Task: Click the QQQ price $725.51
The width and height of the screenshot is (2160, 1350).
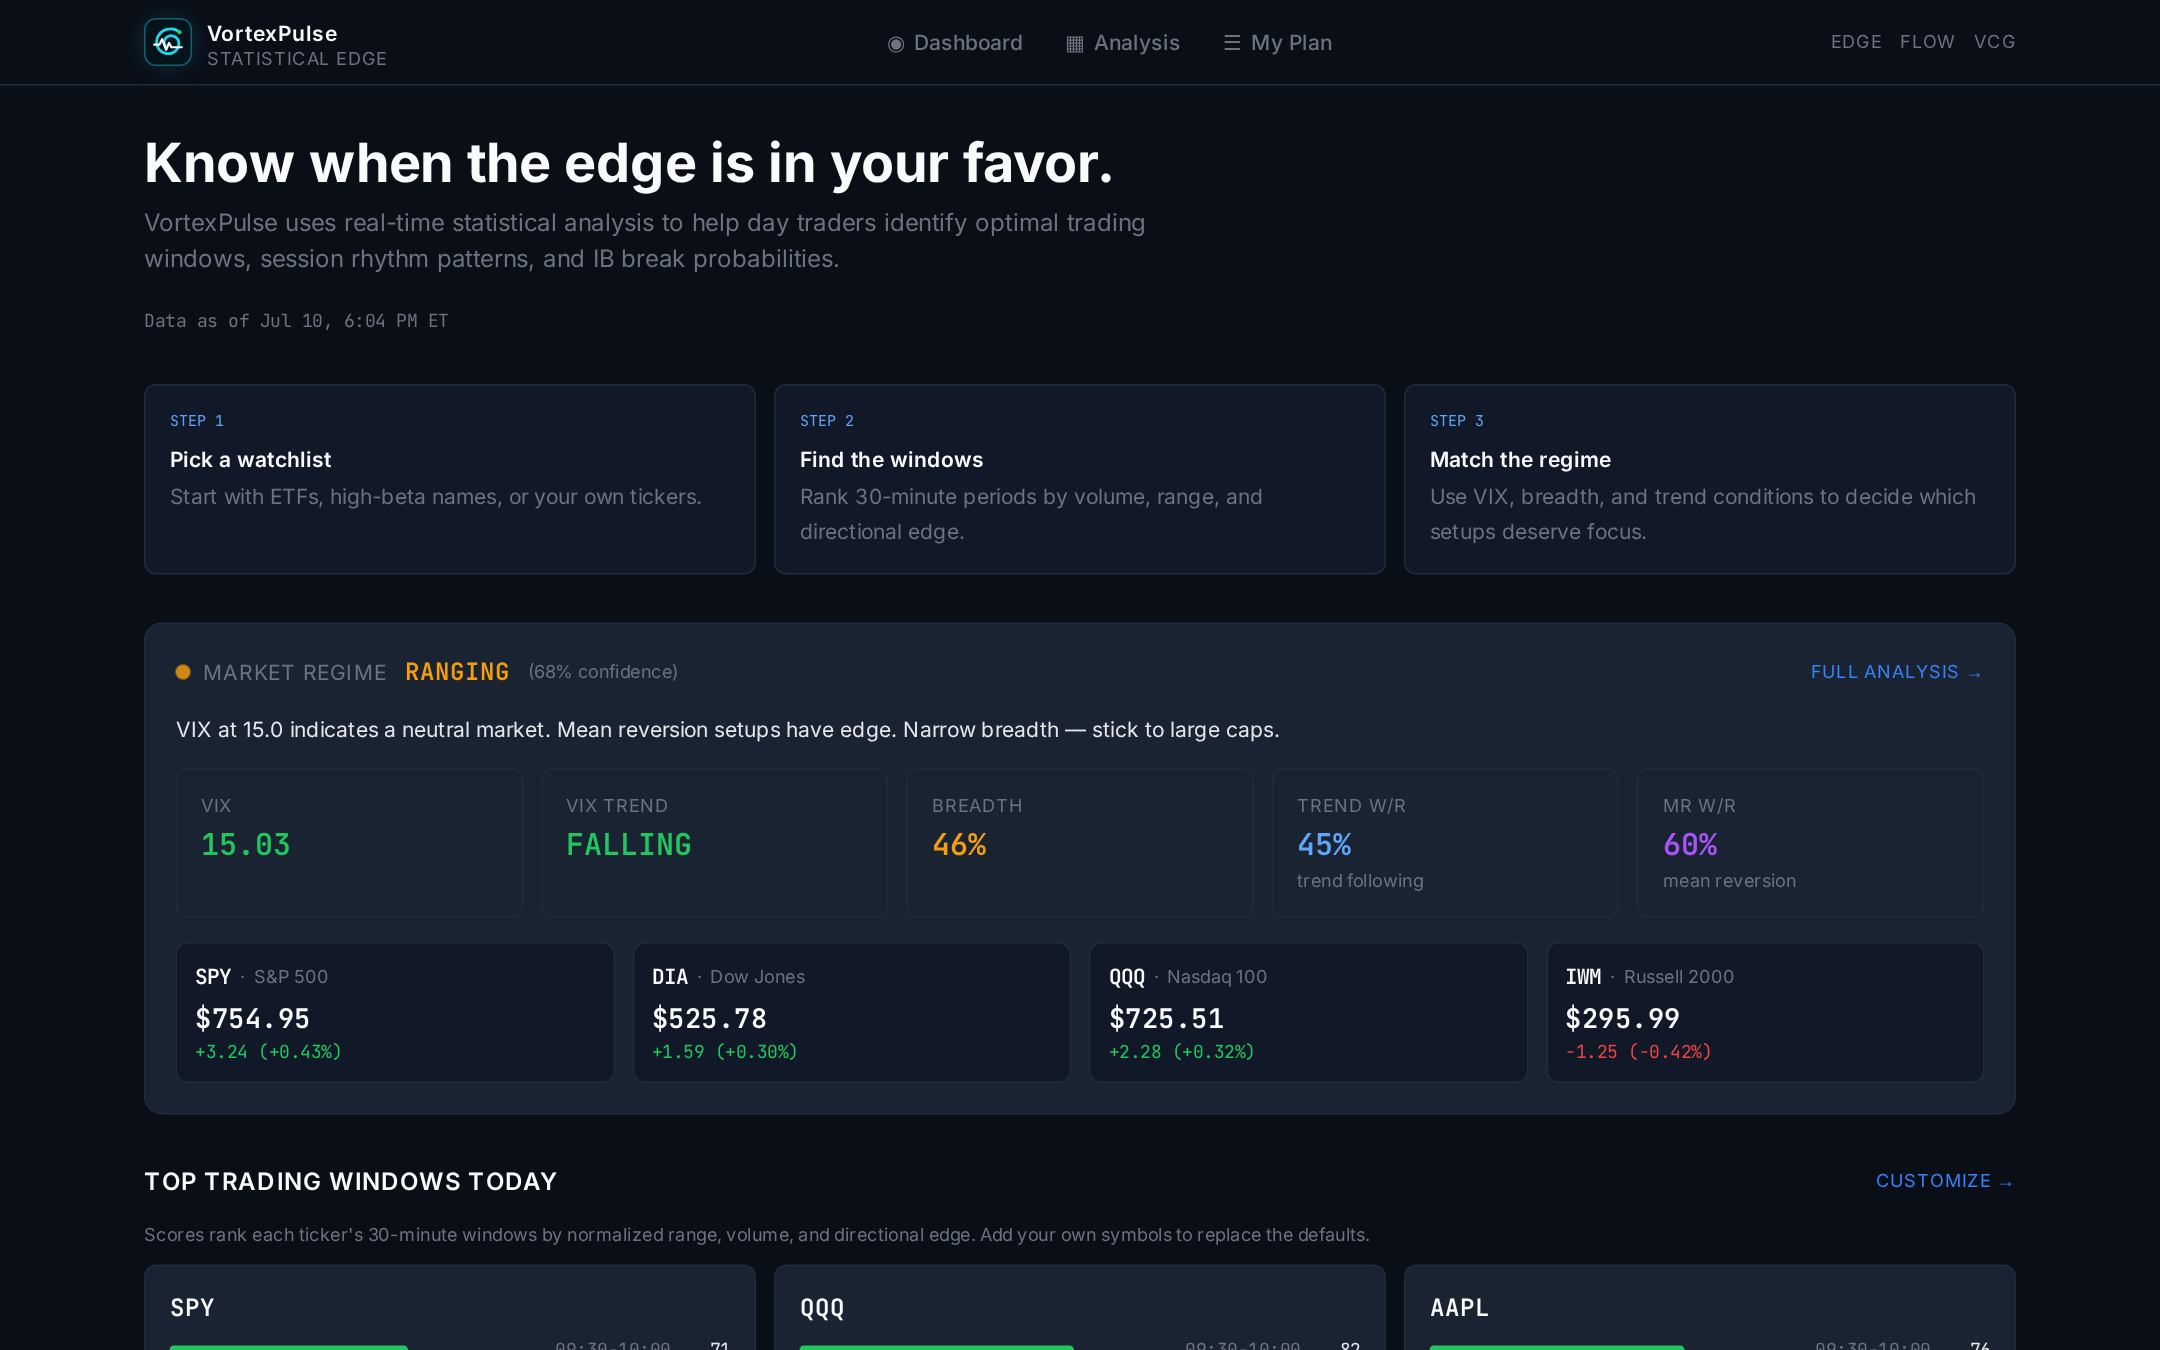Action: coord(1167,1019)
